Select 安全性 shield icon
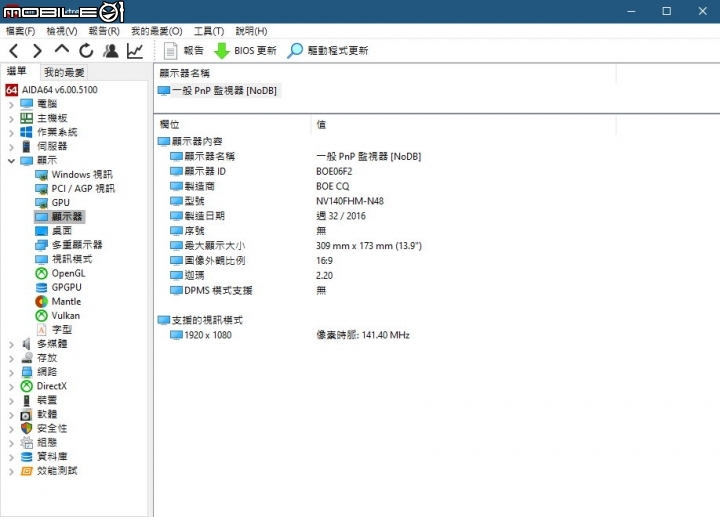The height and width of the screenshot is (517, 720). click(x=27, y=428)
